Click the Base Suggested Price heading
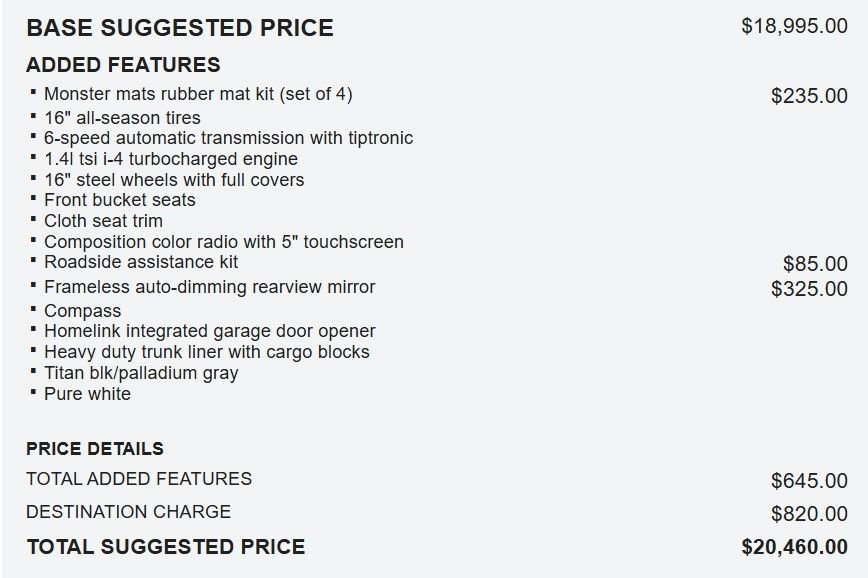This screenshot has height=578, width=868. [x=180, y=28]
